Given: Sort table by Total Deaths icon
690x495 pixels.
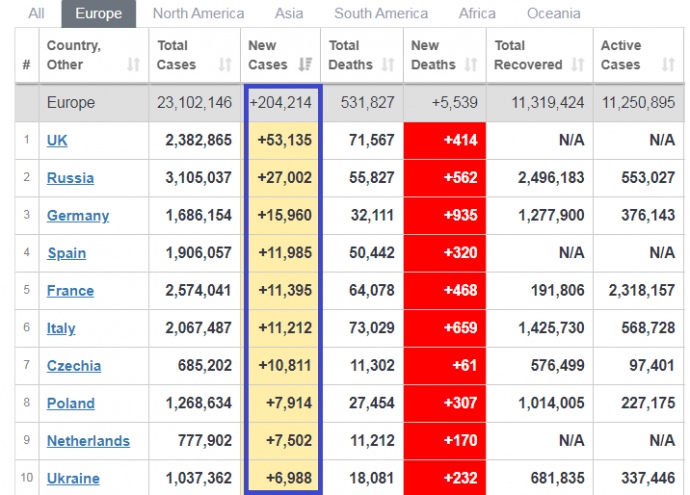Looking at the screenshot, I should [x=388, y=65].
